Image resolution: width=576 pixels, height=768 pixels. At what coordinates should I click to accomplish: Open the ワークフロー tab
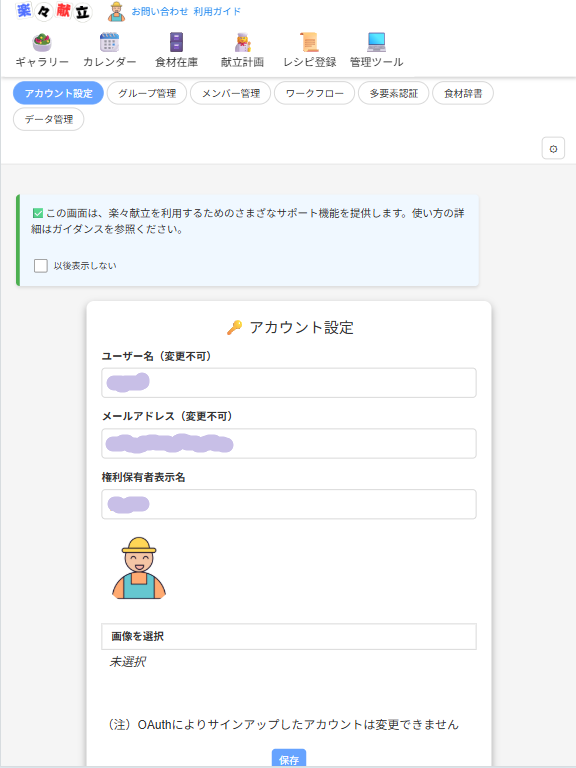coord(314,93)
